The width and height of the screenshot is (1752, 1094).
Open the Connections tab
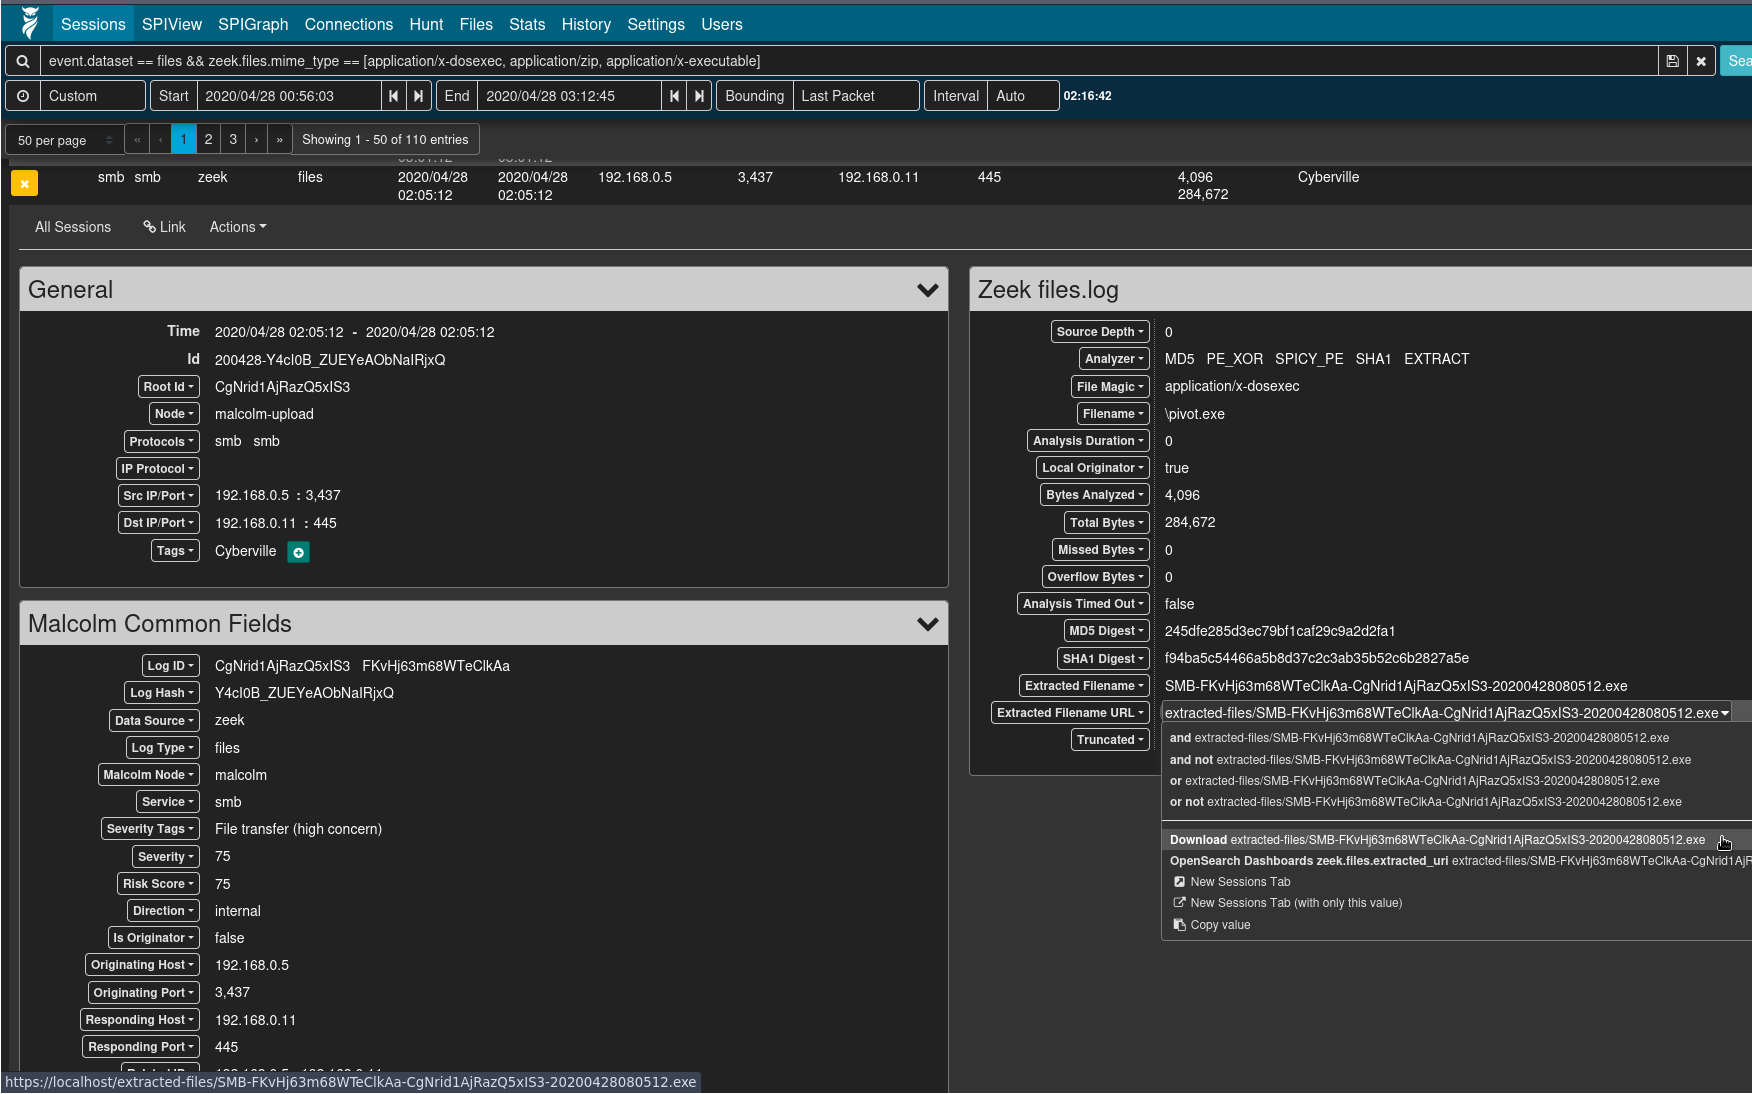(349, 24)
